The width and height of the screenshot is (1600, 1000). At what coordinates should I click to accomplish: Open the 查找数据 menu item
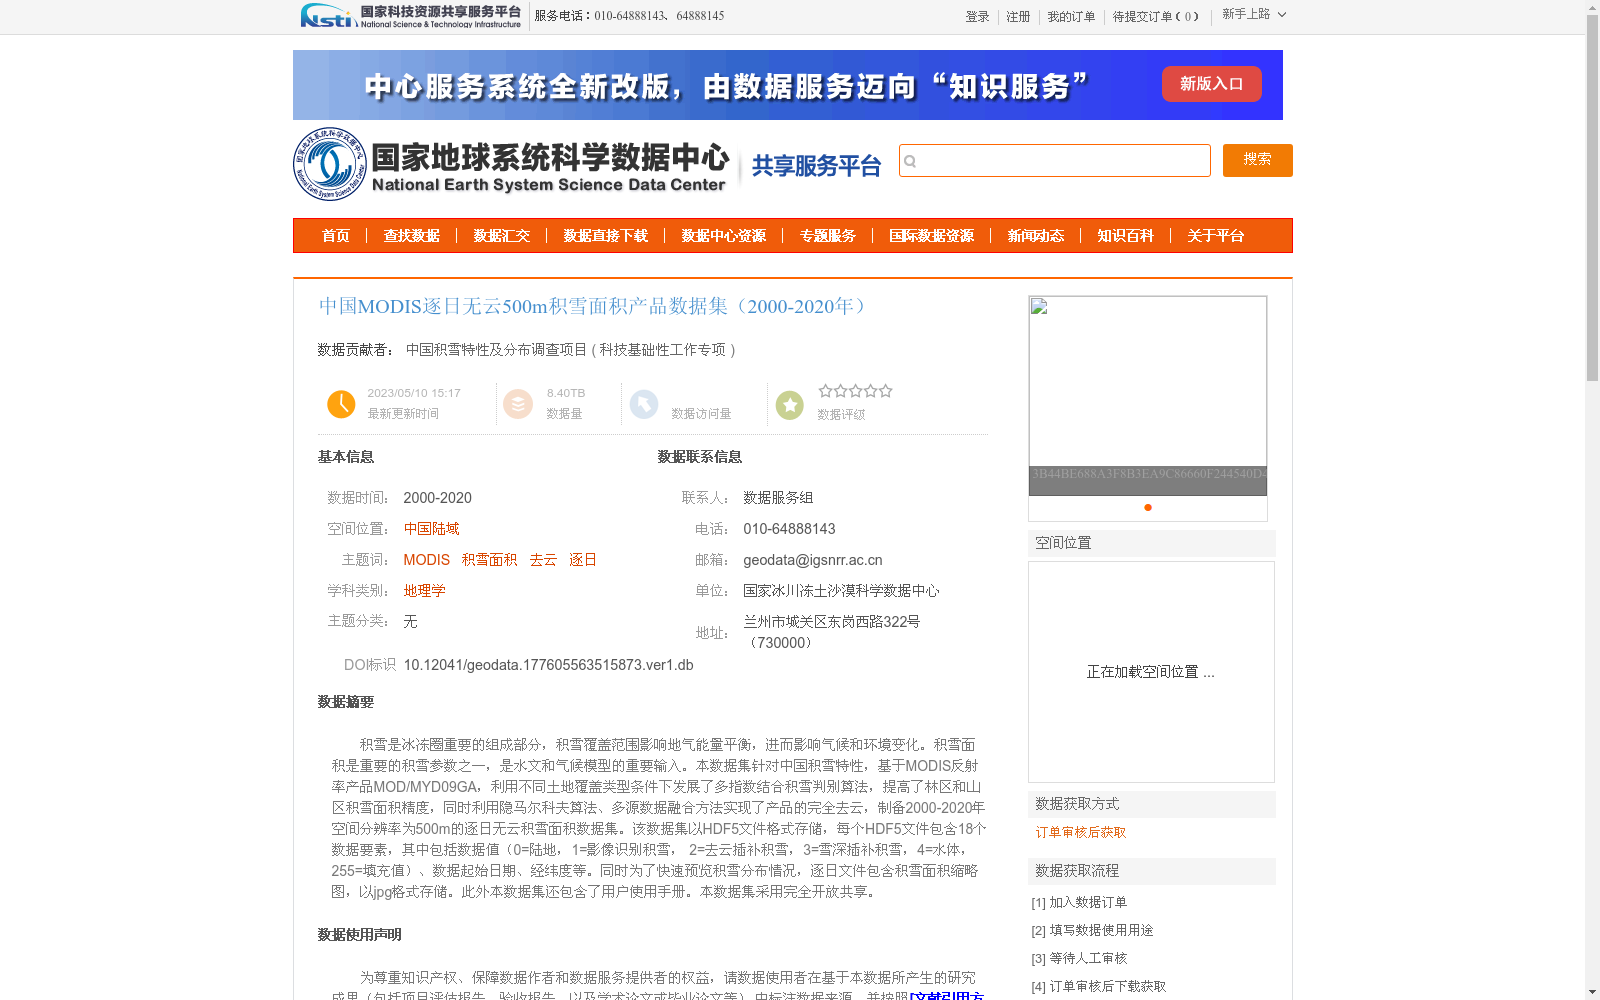click(x=412, y=236)
